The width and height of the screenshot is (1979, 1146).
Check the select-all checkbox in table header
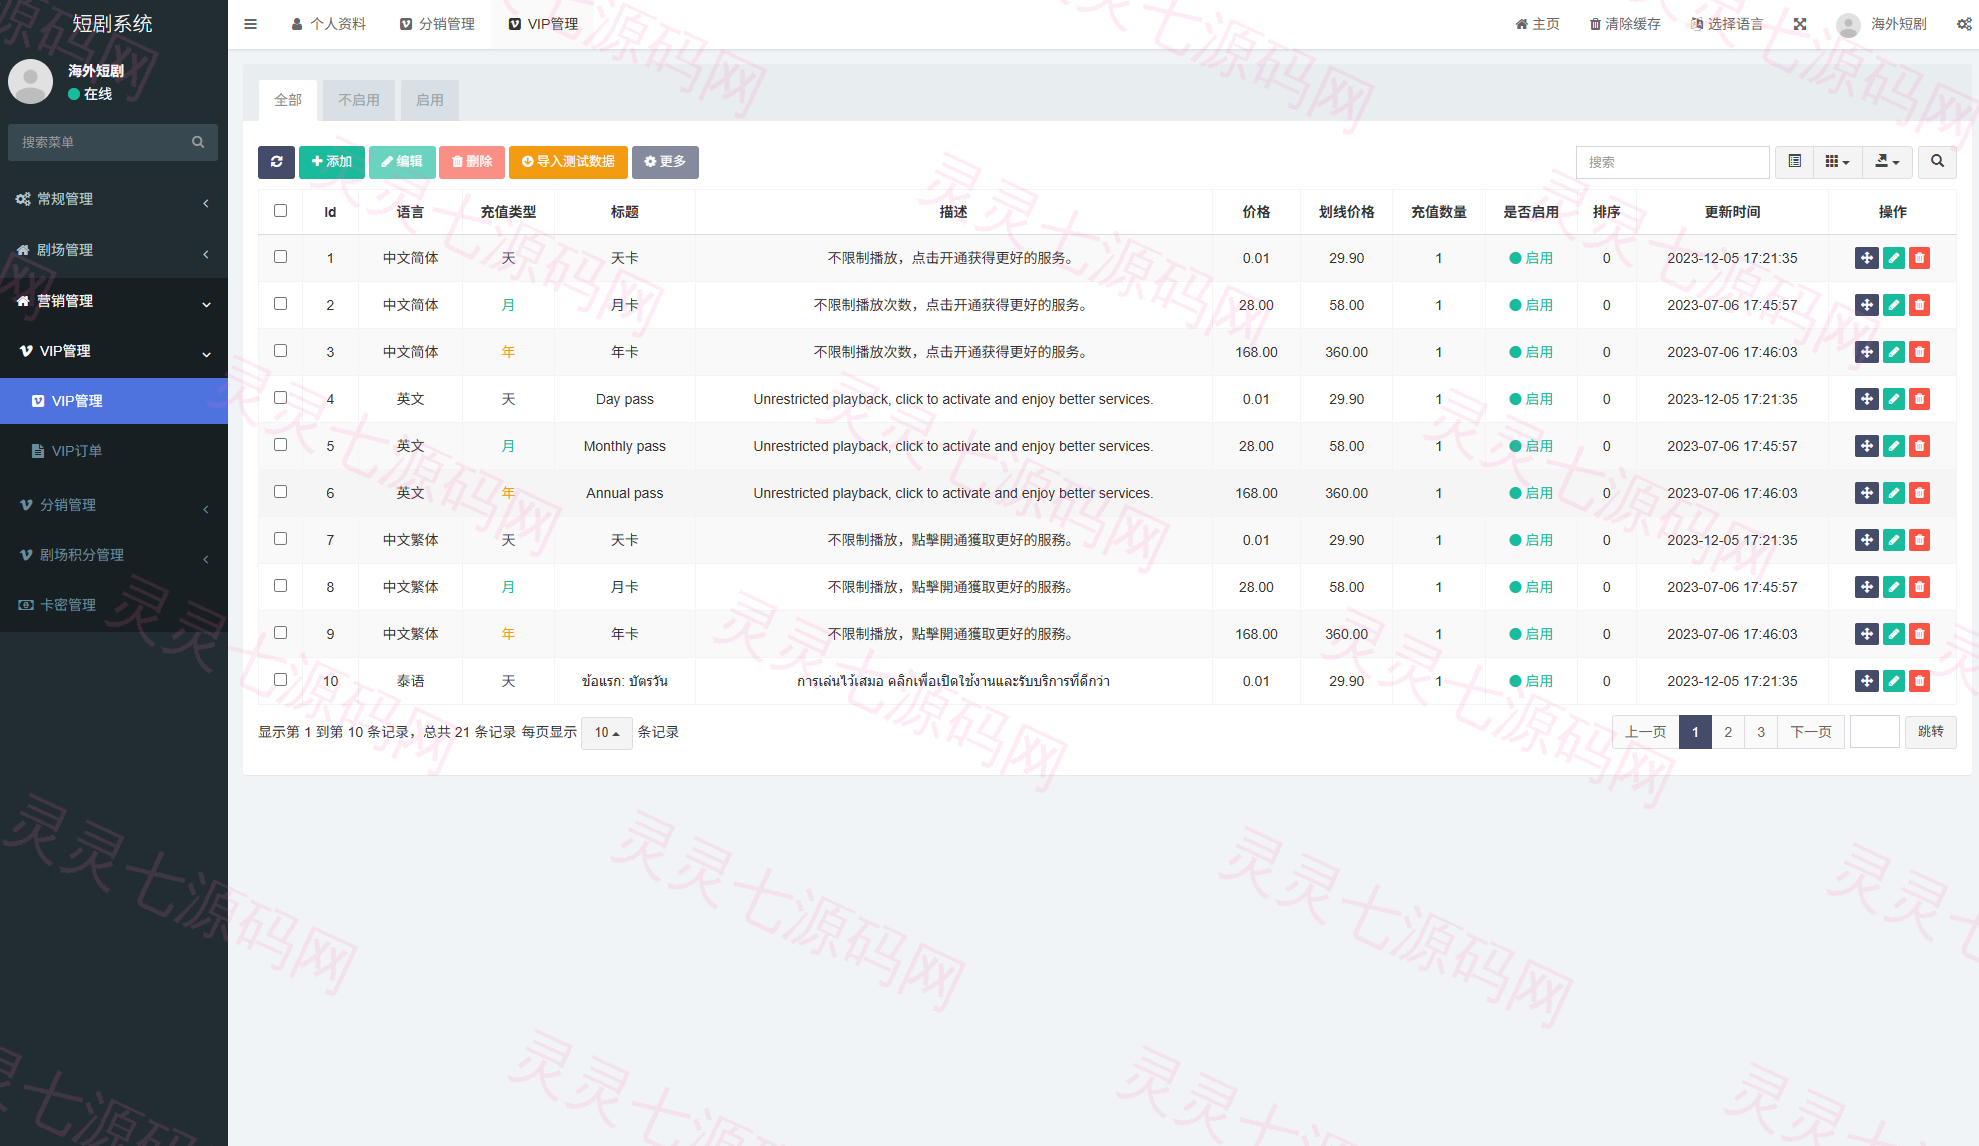point(280,211)
